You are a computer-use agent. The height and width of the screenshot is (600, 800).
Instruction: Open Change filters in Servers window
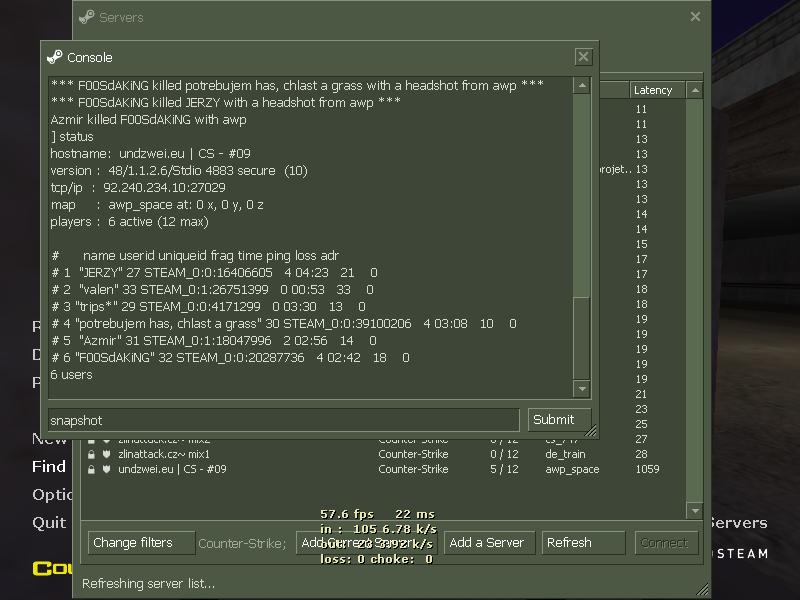pyautogui.click(x=141, y=543)
